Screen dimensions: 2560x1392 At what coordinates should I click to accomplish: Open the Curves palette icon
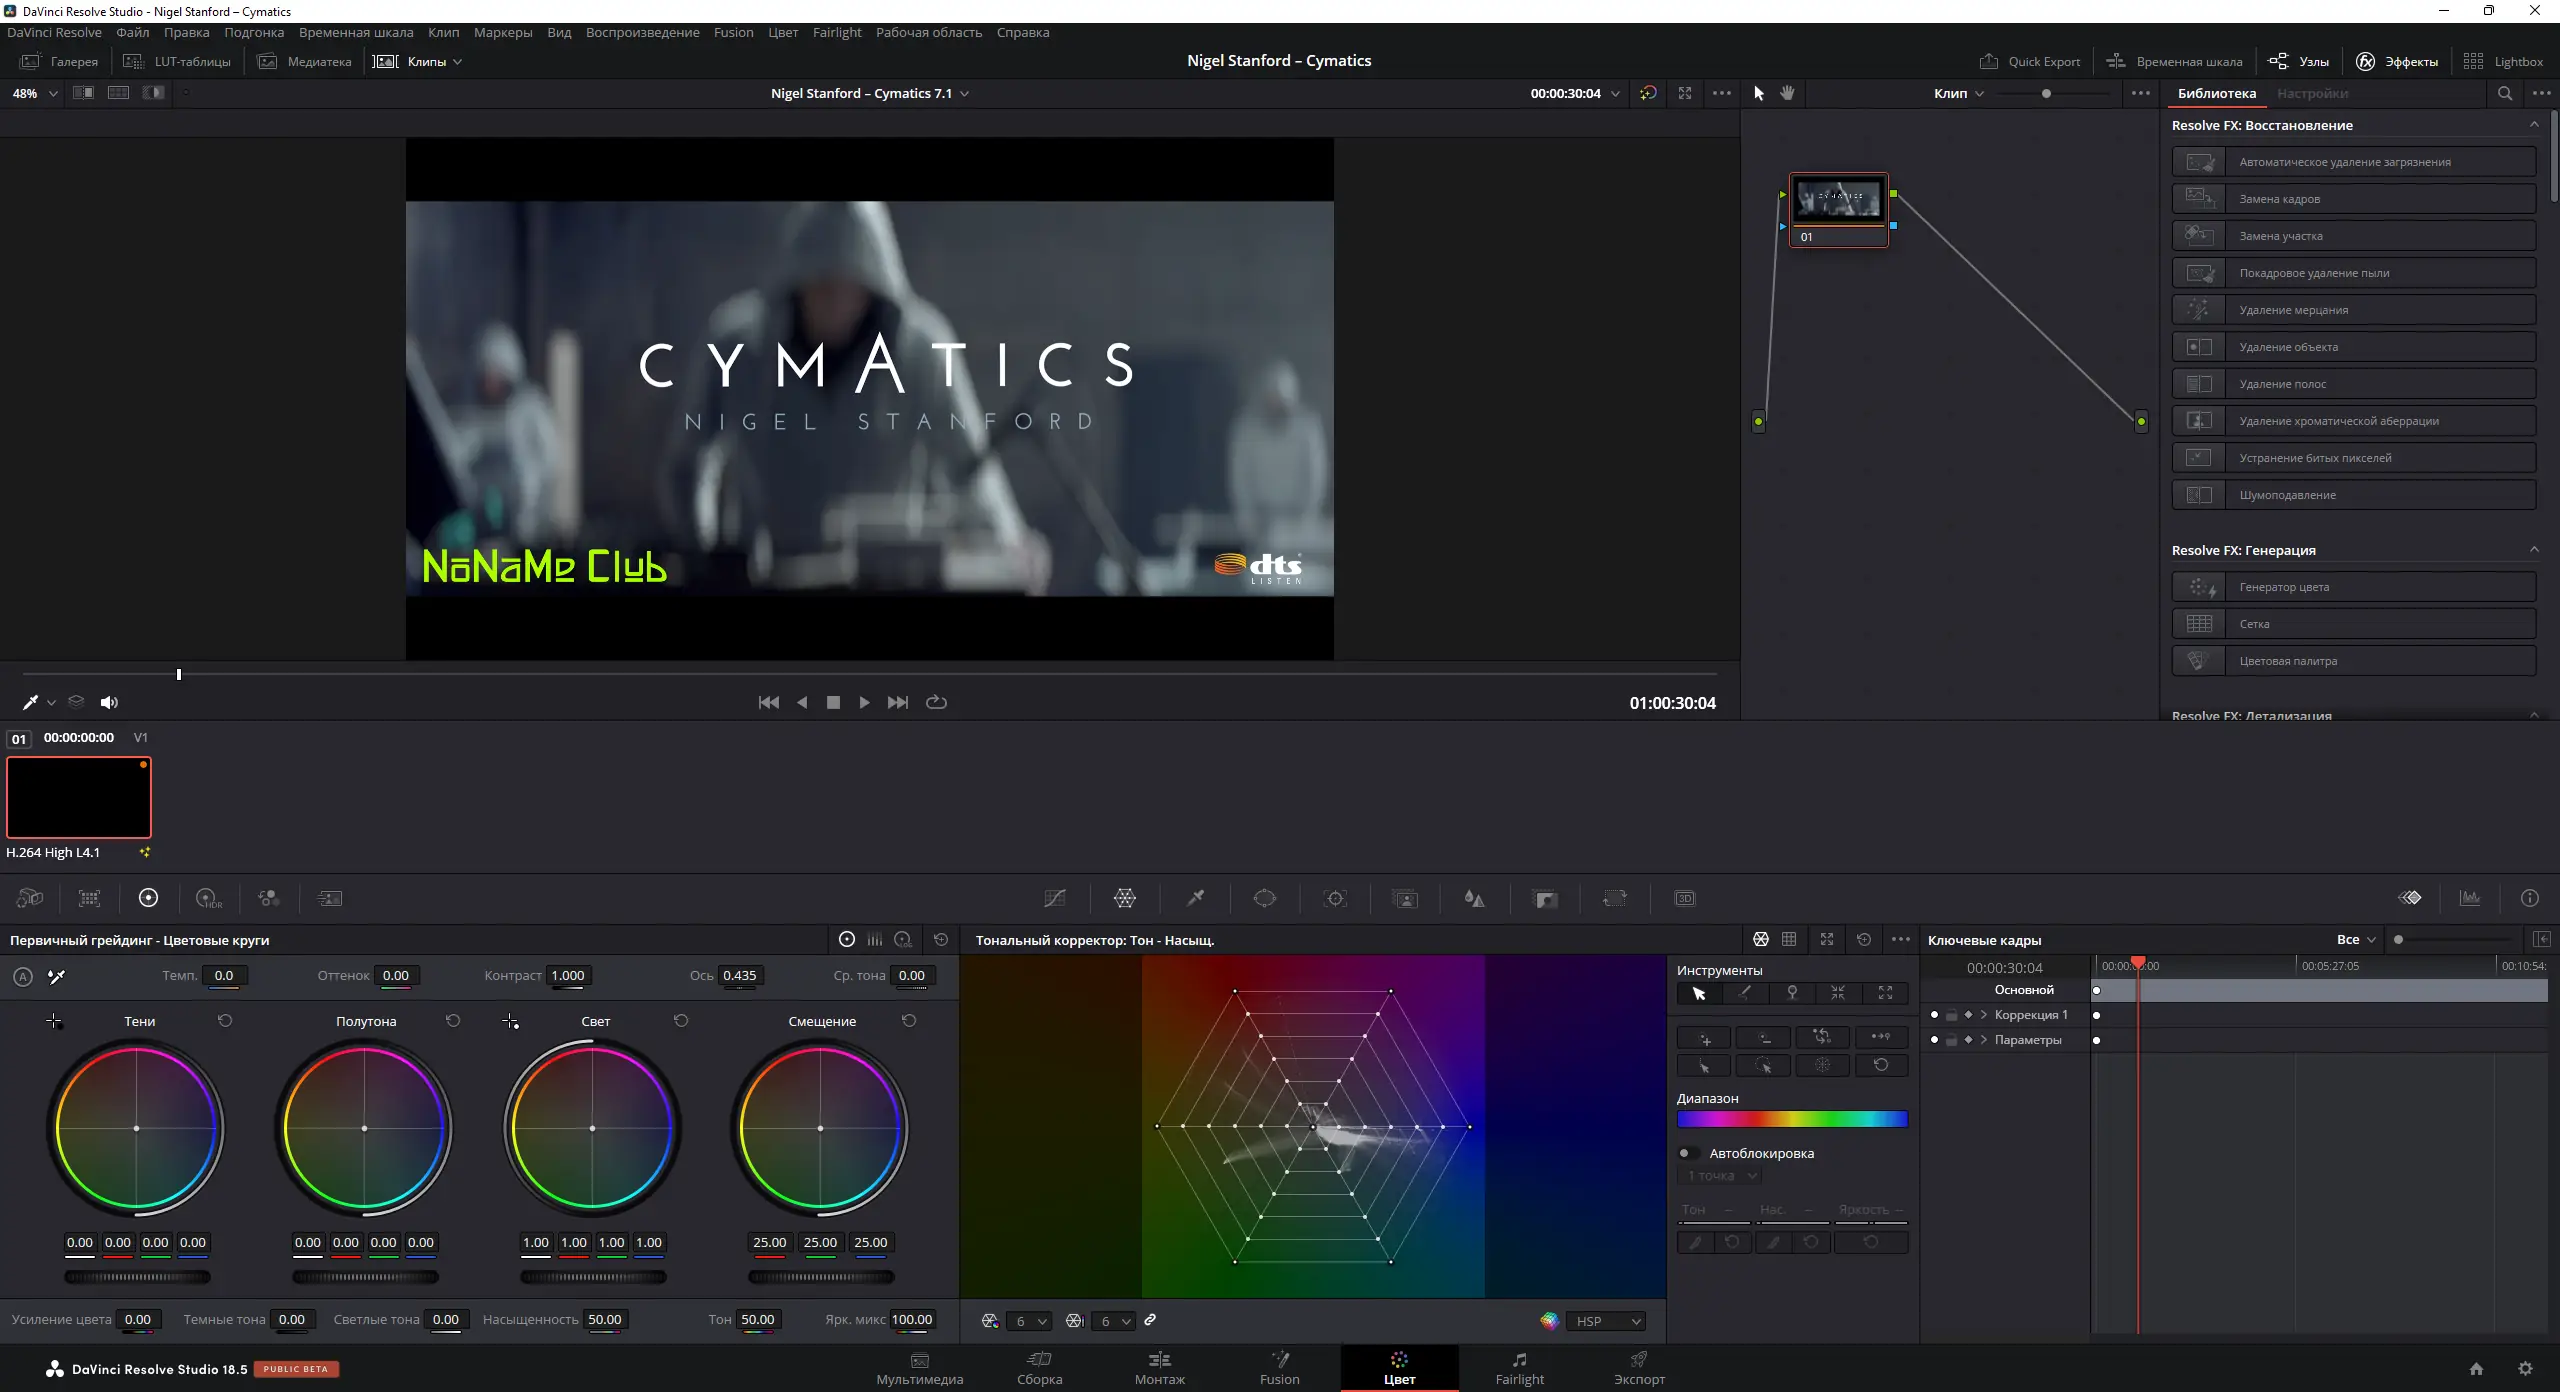pos(1054,898)
